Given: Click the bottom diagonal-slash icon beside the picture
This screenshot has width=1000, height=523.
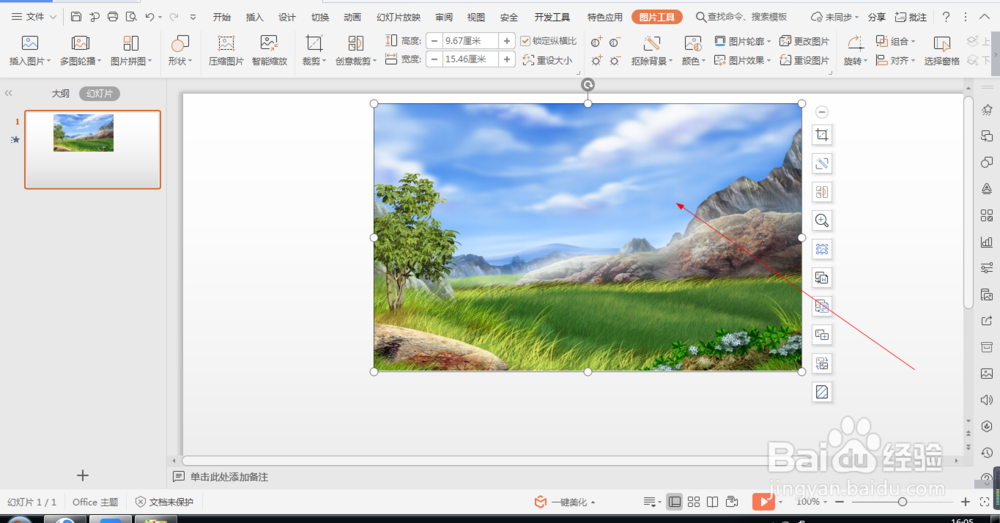Looking at the screenshot, I should pyautogui.click(x=821, y=392).
